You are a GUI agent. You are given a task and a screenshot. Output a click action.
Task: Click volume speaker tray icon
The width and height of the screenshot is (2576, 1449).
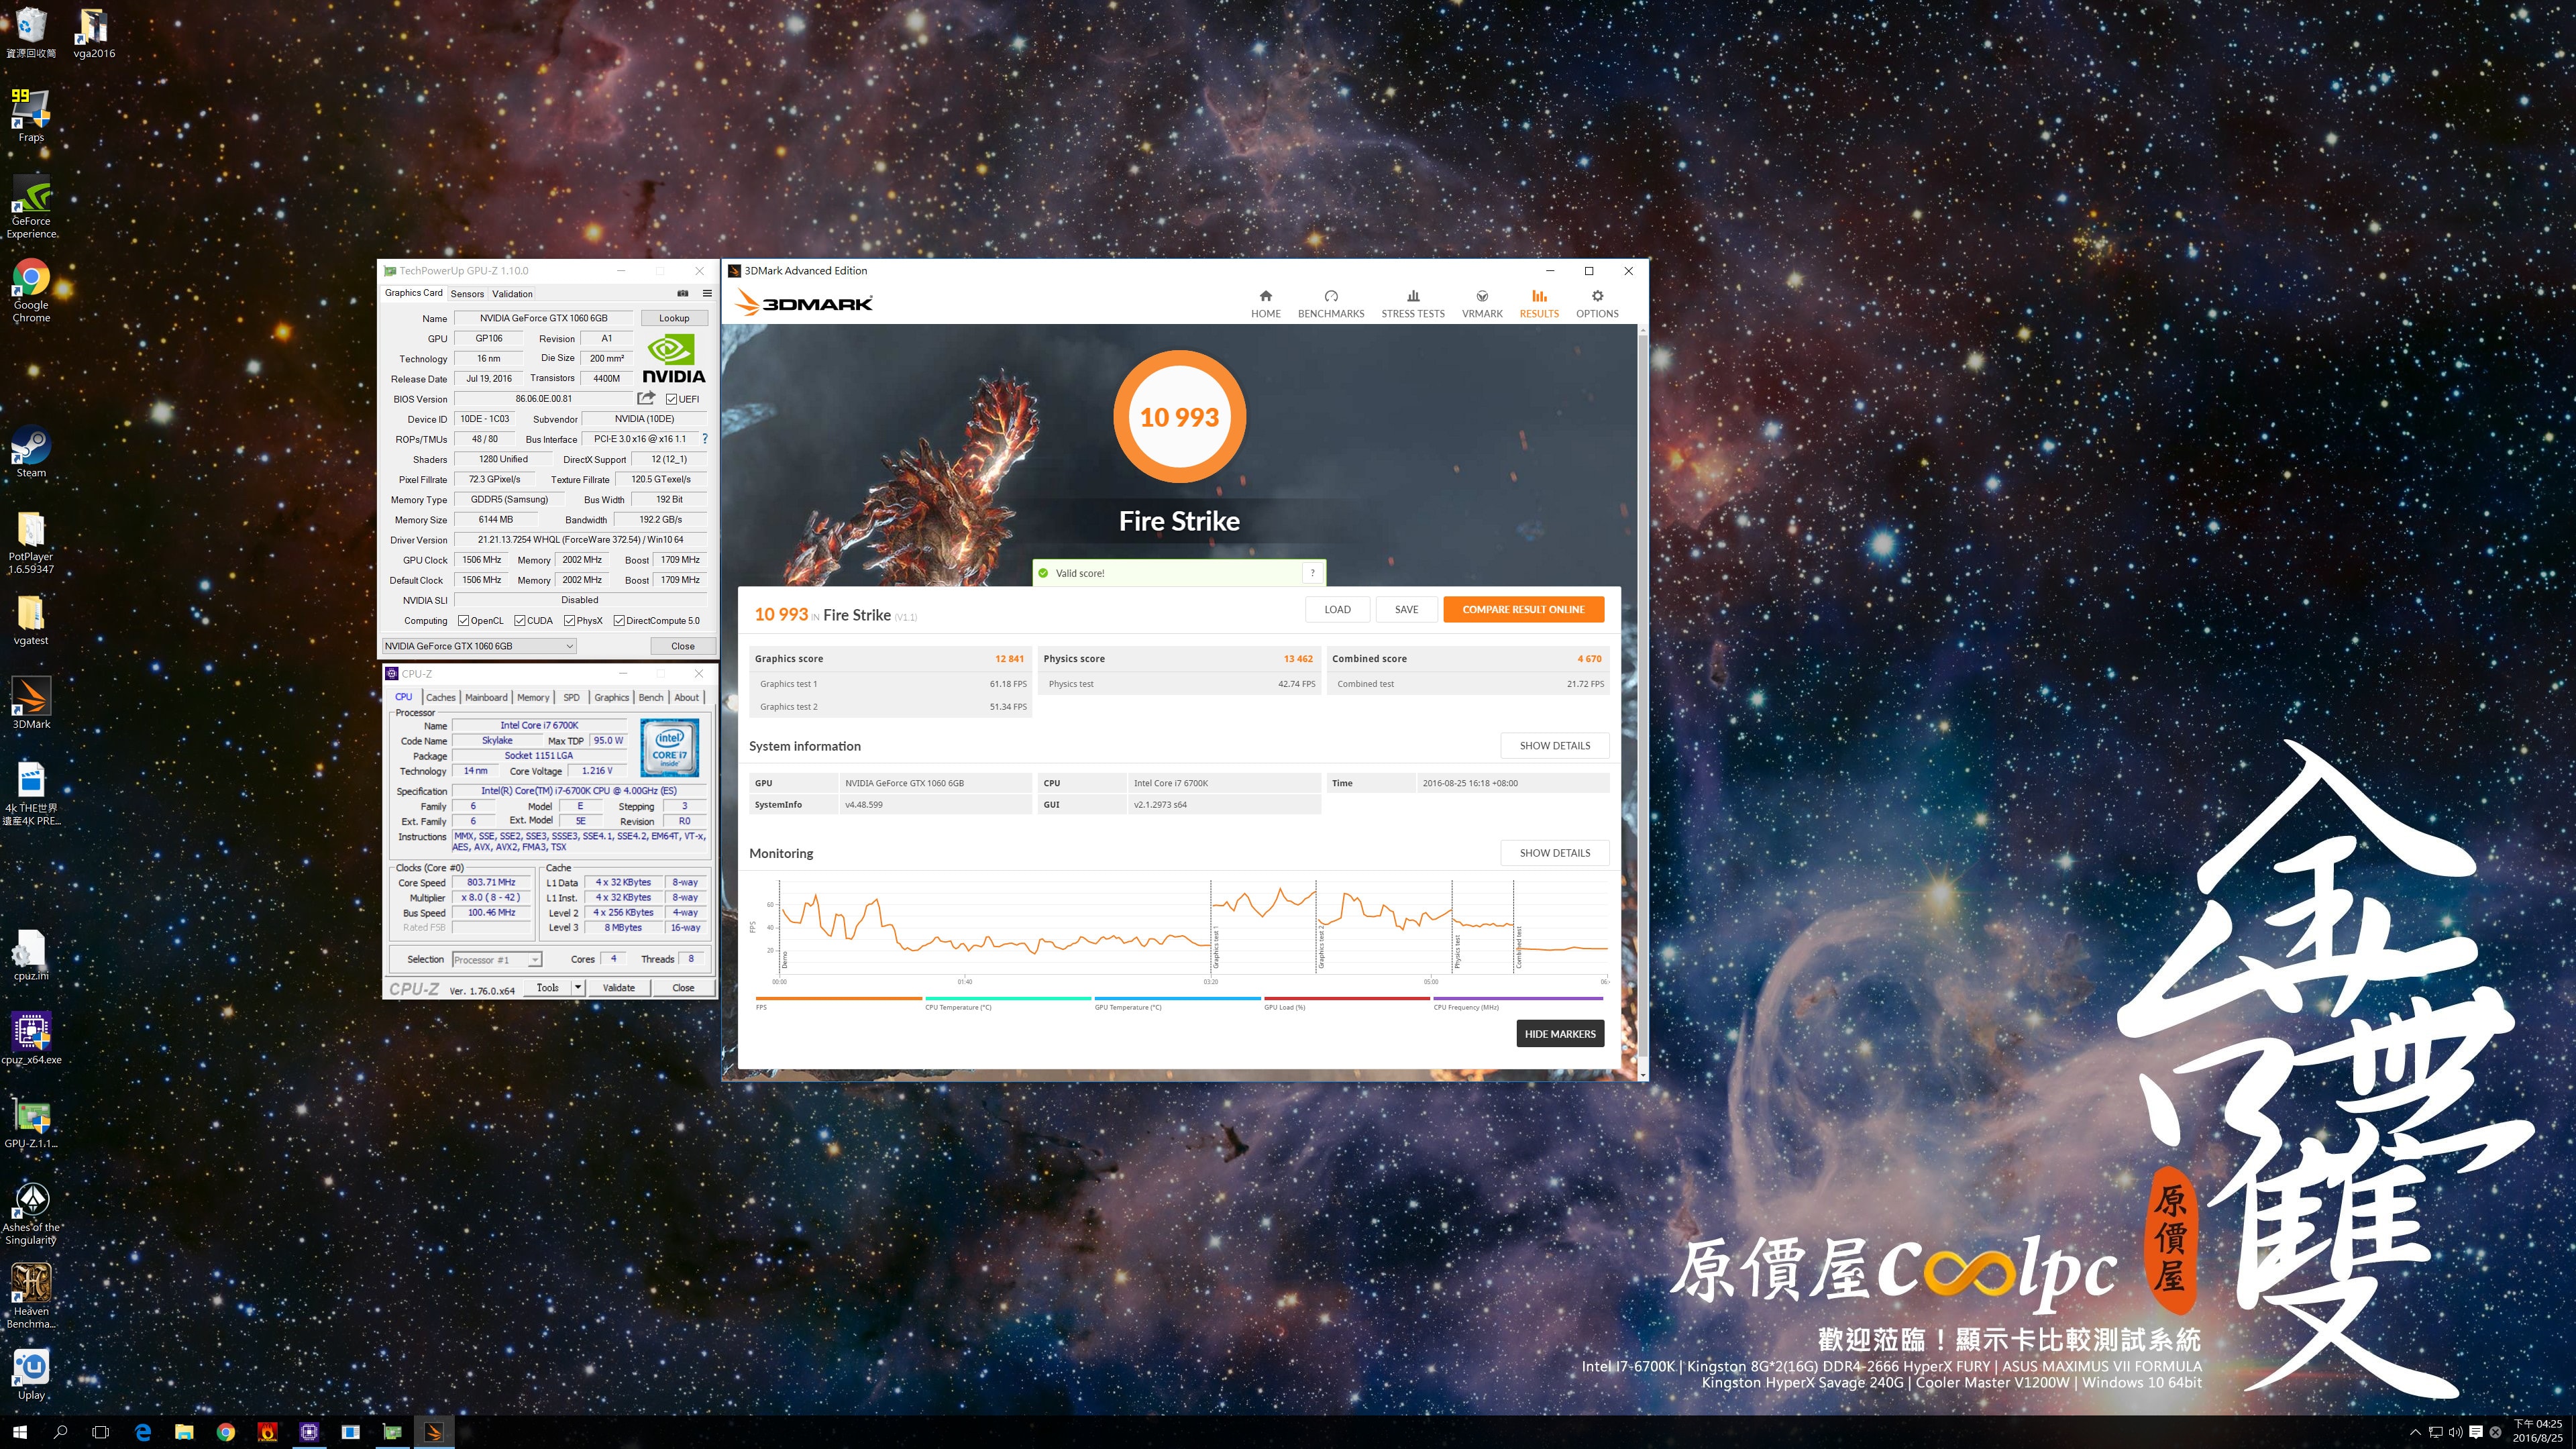[x=2456, y=1432]
